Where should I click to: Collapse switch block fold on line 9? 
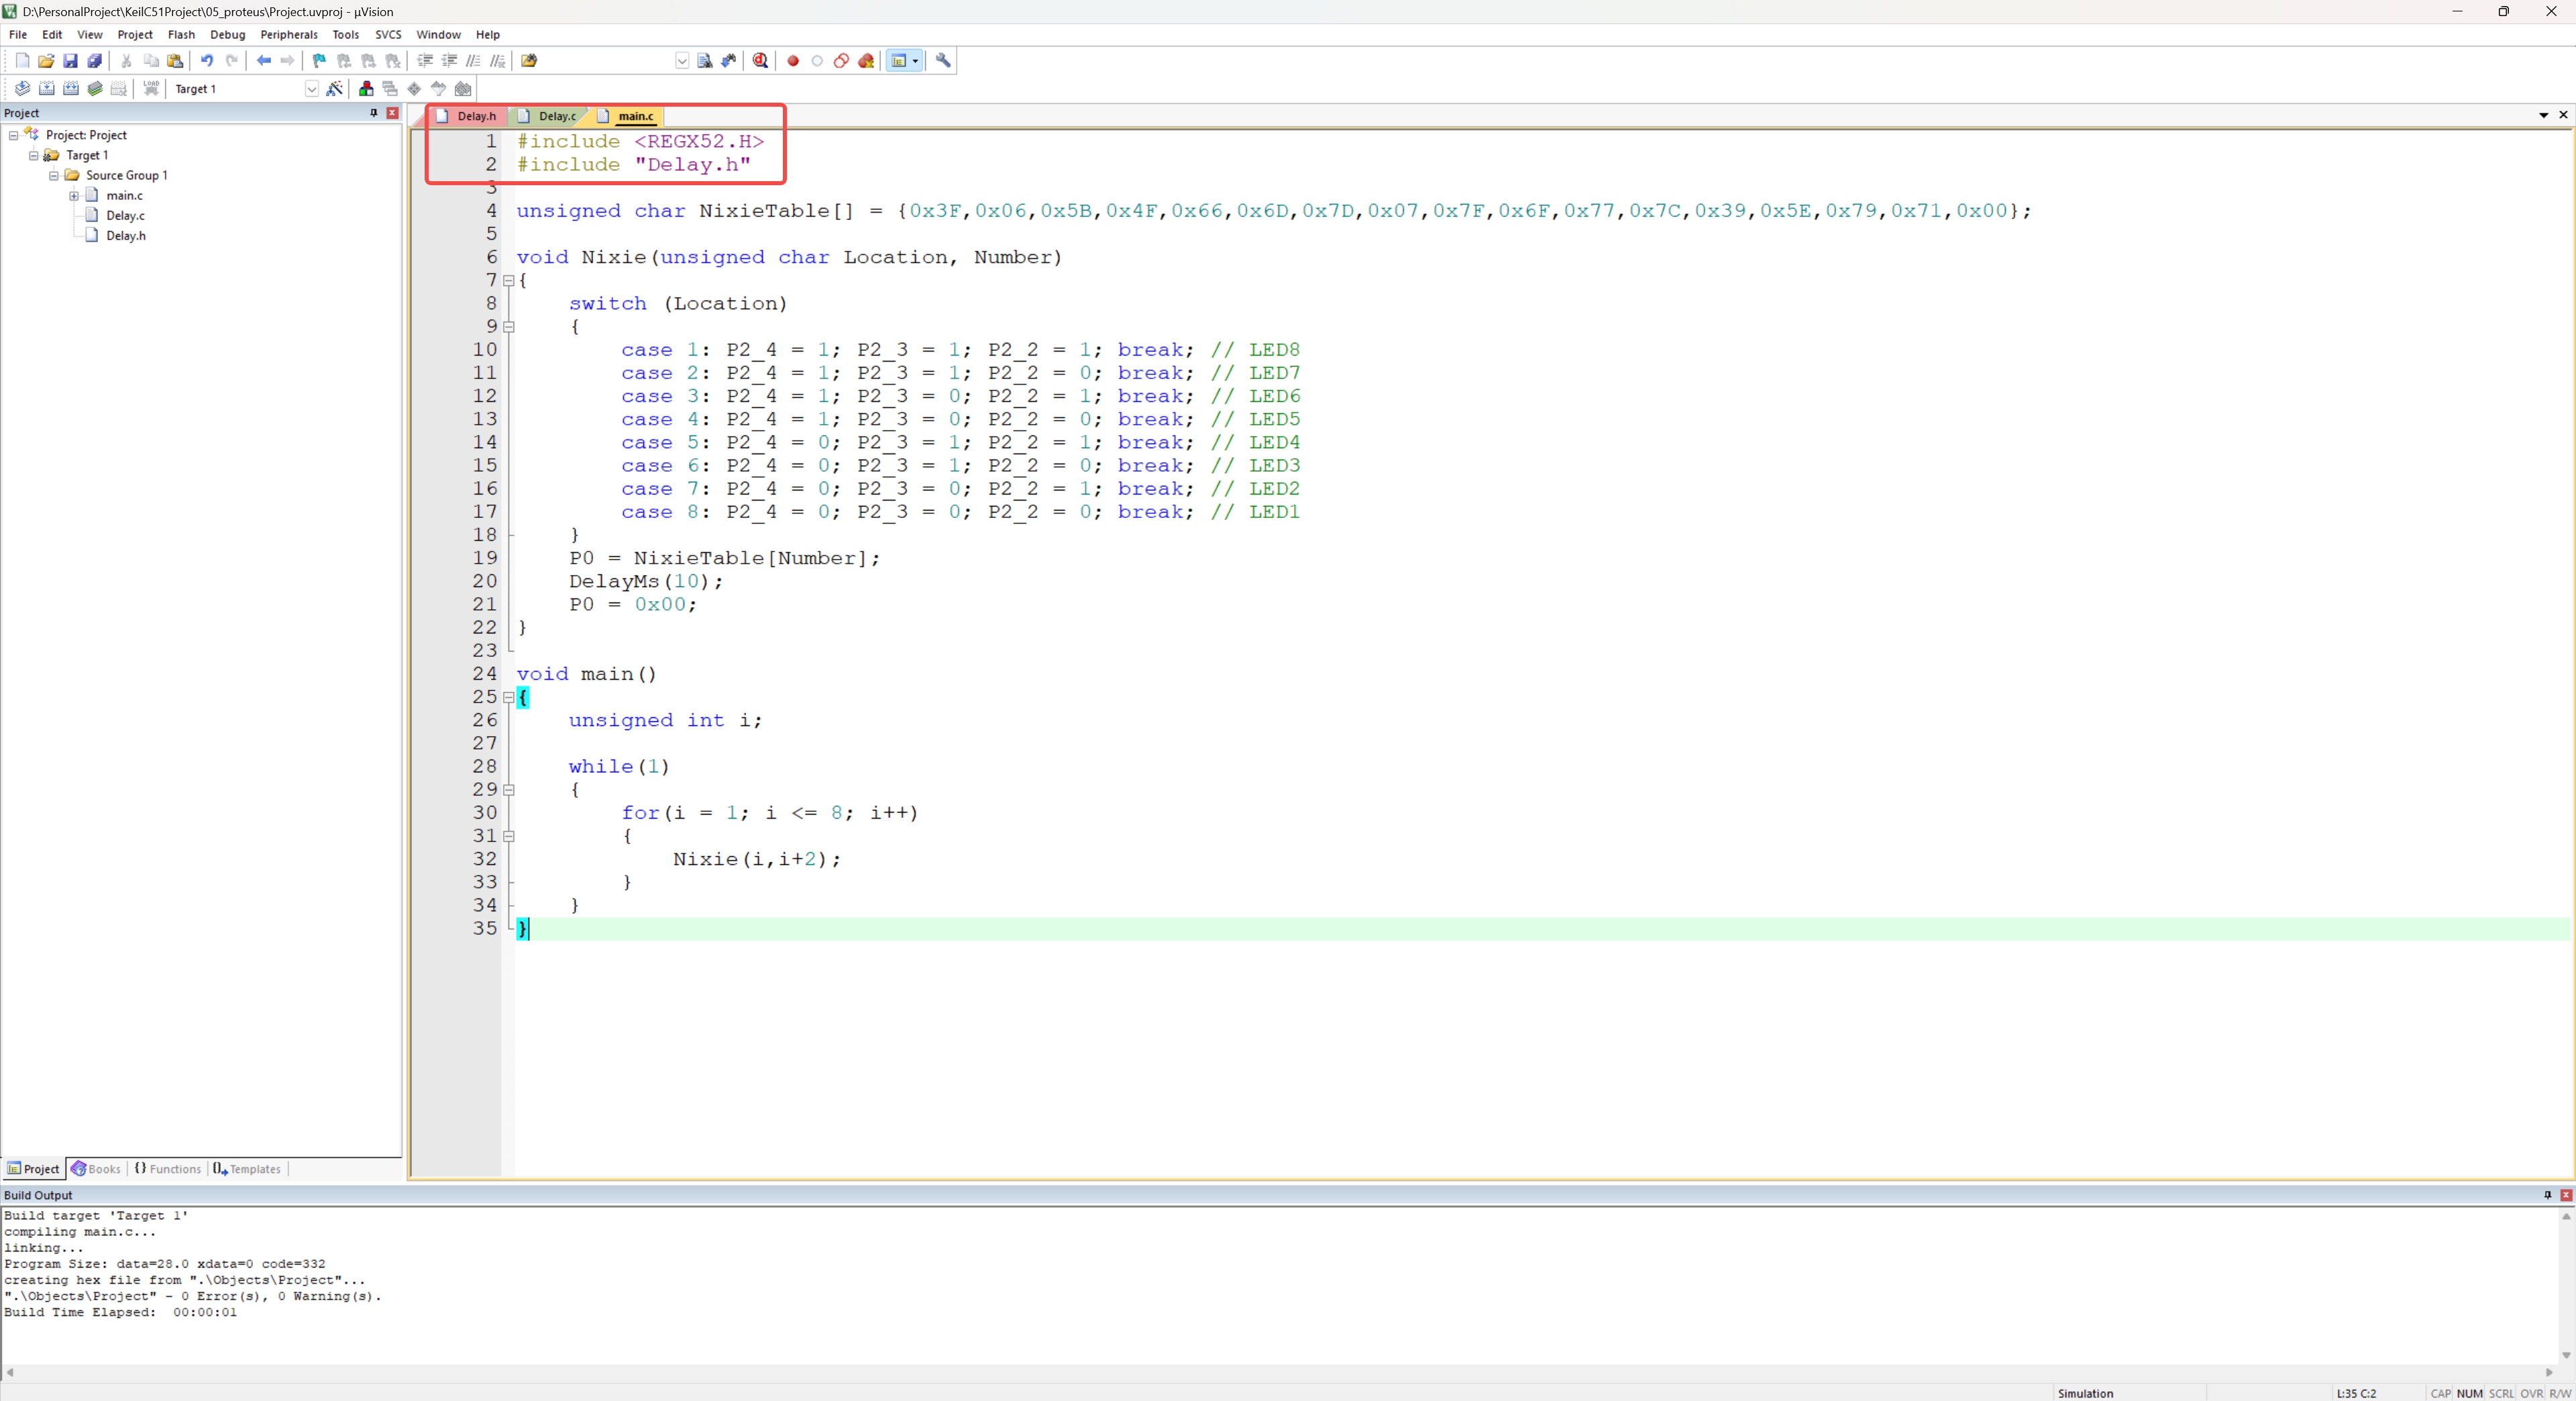pyautogui.click(x=509, y=327)
